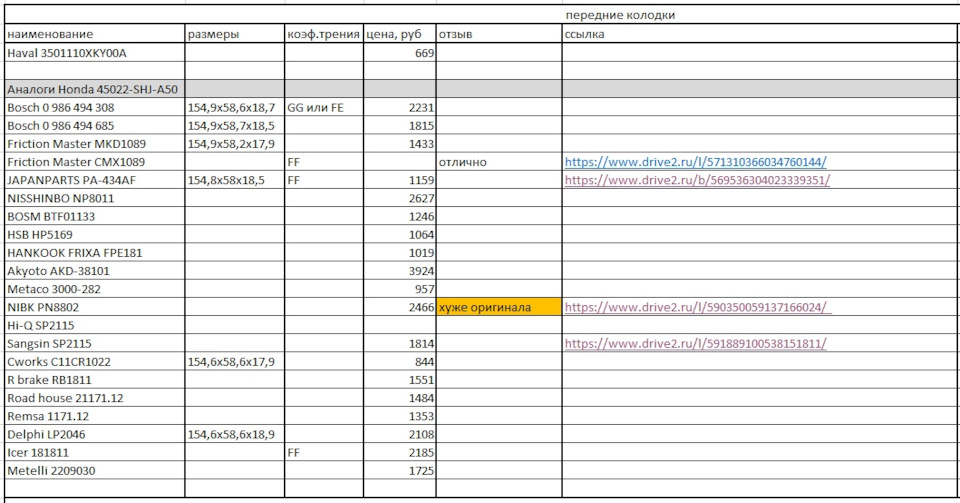Viewport: 960px width, 503px height.
Task: Select 'Road house 21171.12' cell
Action: (94, 398)
